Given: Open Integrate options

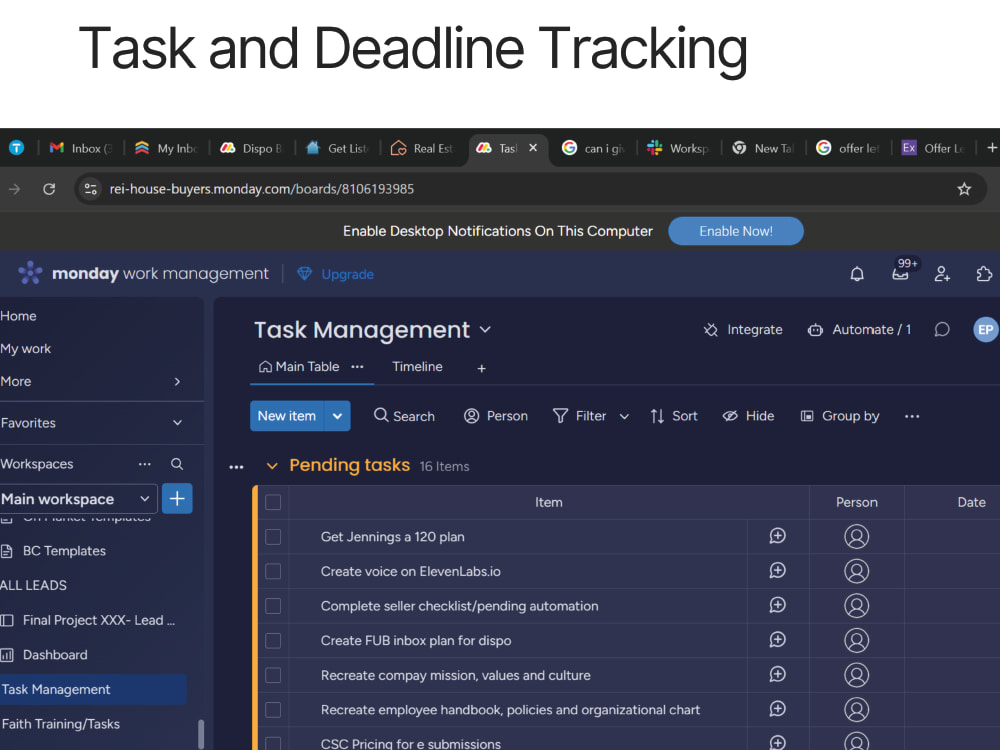Looking at the screenshot, I should 743,330.
